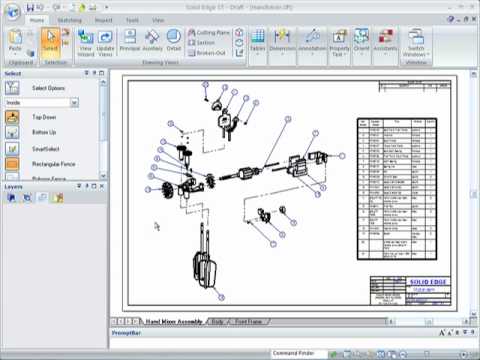This screenshot has height=360, width=480.
Task: Click the PromptBar font size increase icon
Action: point(442,333)
